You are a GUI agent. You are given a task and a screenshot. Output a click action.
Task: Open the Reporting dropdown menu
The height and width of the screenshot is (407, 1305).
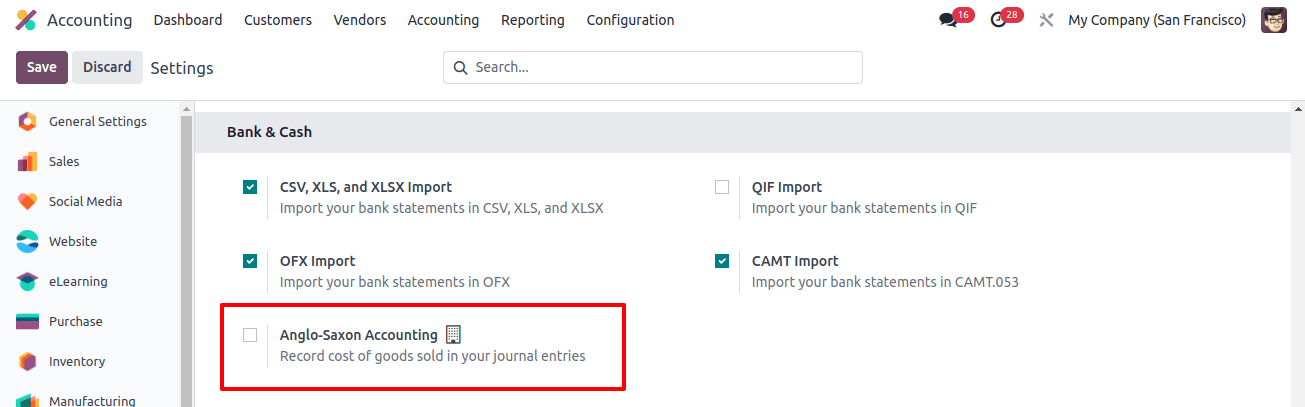point(533,20)
